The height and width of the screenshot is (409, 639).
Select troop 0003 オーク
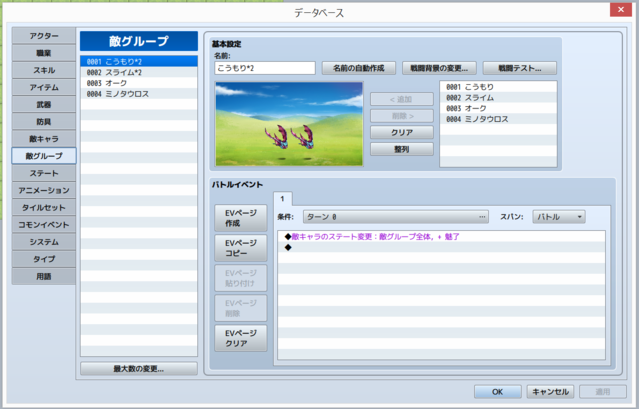click(139, 83)
